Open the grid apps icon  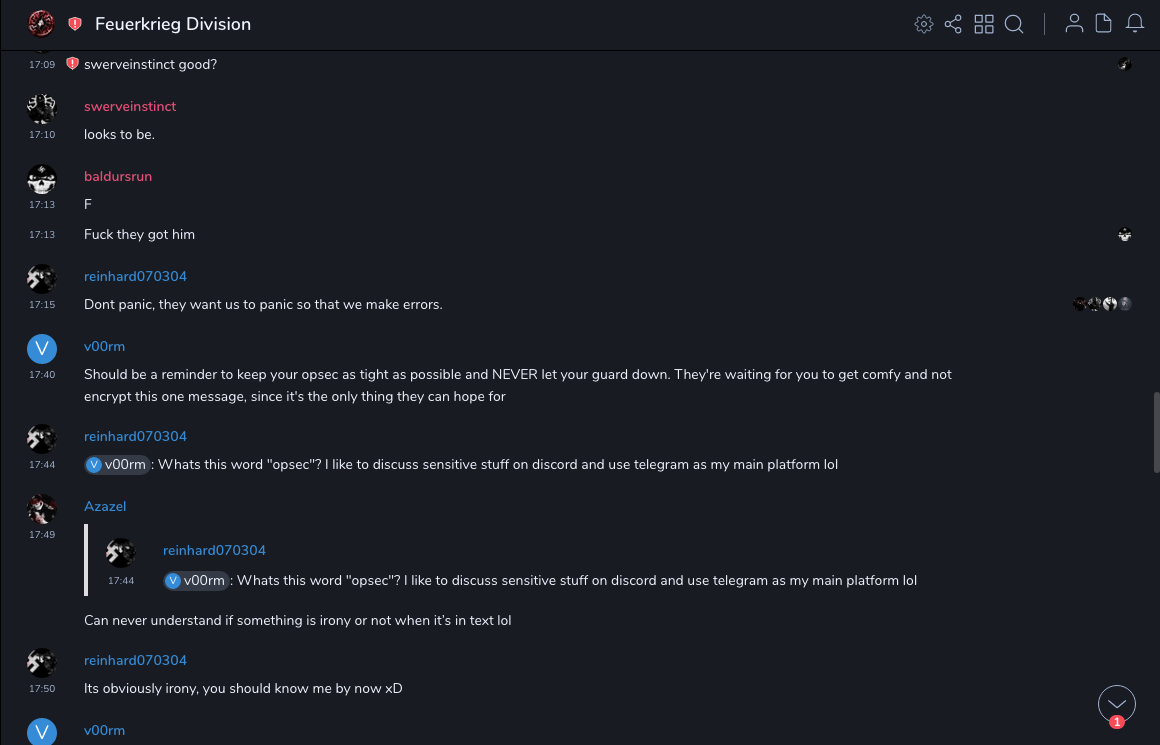point(984,24)
